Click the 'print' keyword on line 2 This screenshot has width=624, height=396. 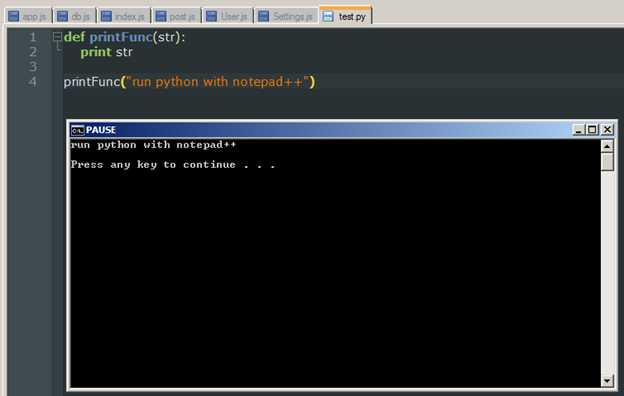[x=96, y=52]
